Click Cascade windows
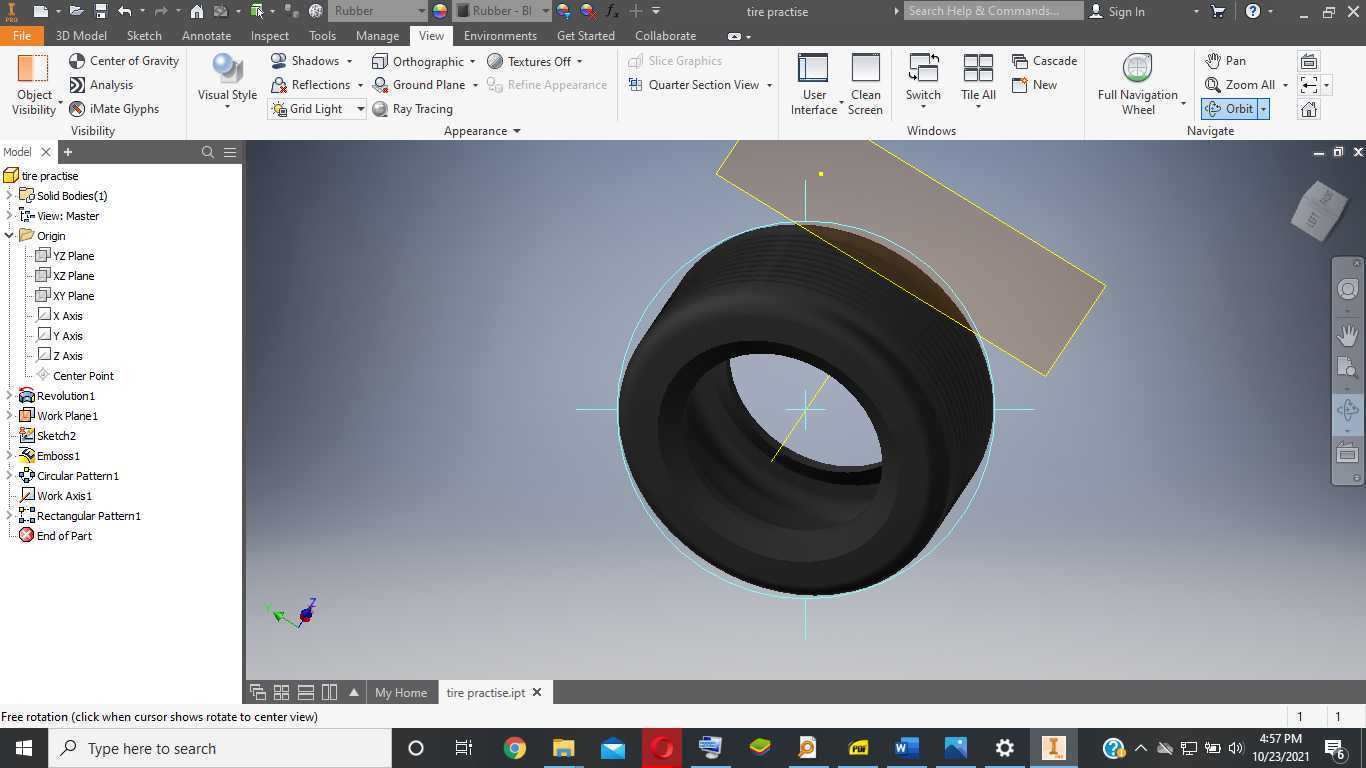The image size is (1366, 768). 1044,61
